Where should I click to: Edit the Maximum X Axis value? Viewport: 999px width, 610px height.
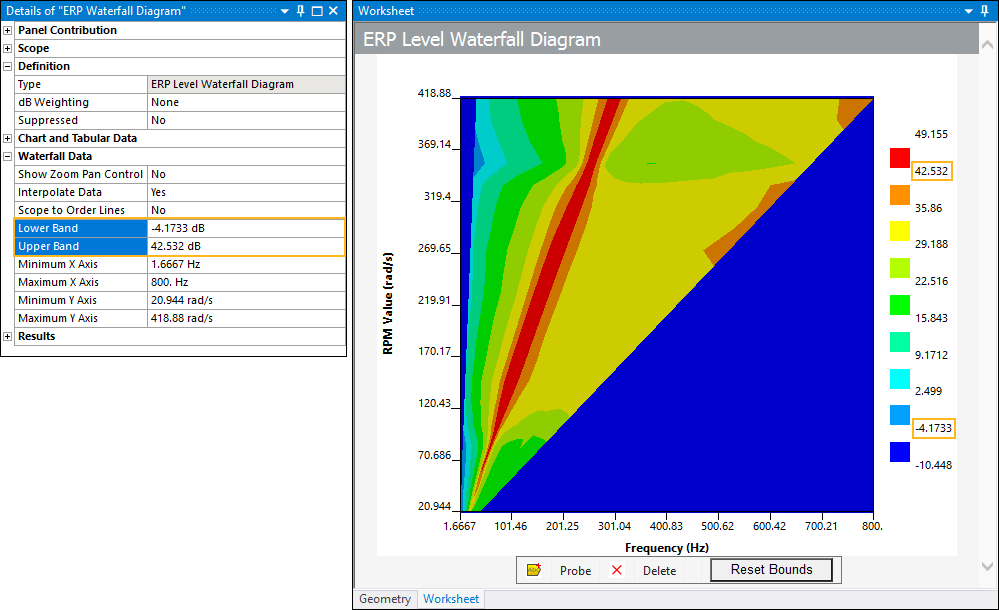click(x=246, y=282)
